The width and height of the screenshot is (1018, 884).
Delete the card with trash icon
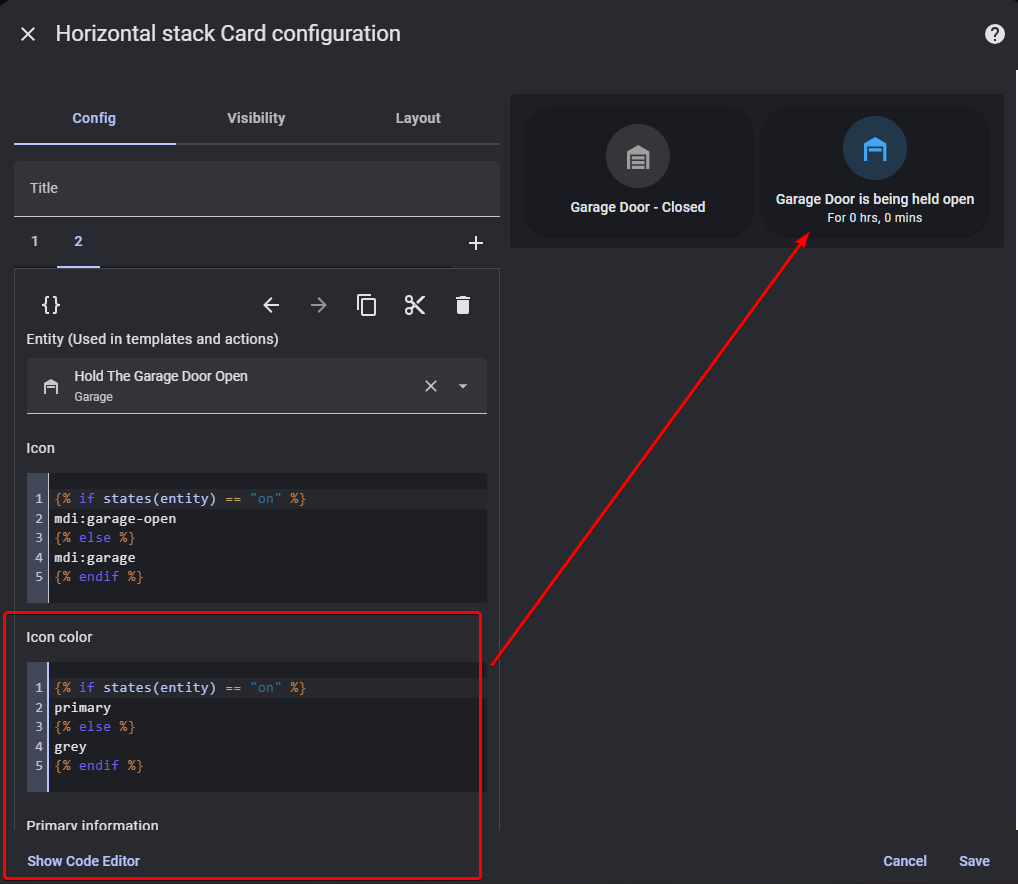[x=462, y=305]
